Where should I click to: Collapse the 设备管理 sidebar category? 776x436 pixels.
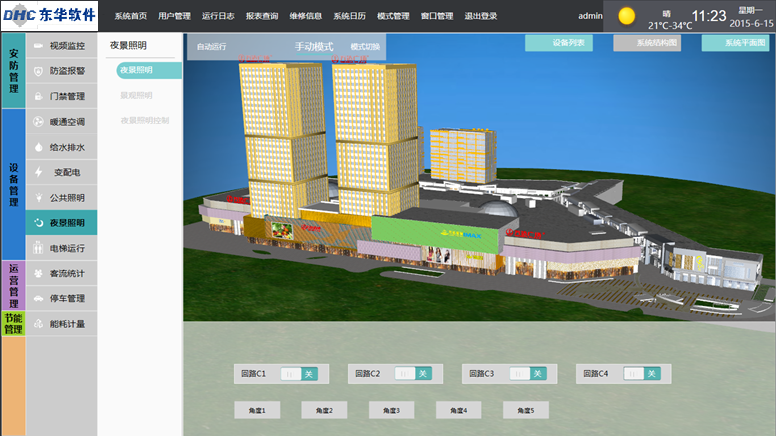click(x=13, y=184)
